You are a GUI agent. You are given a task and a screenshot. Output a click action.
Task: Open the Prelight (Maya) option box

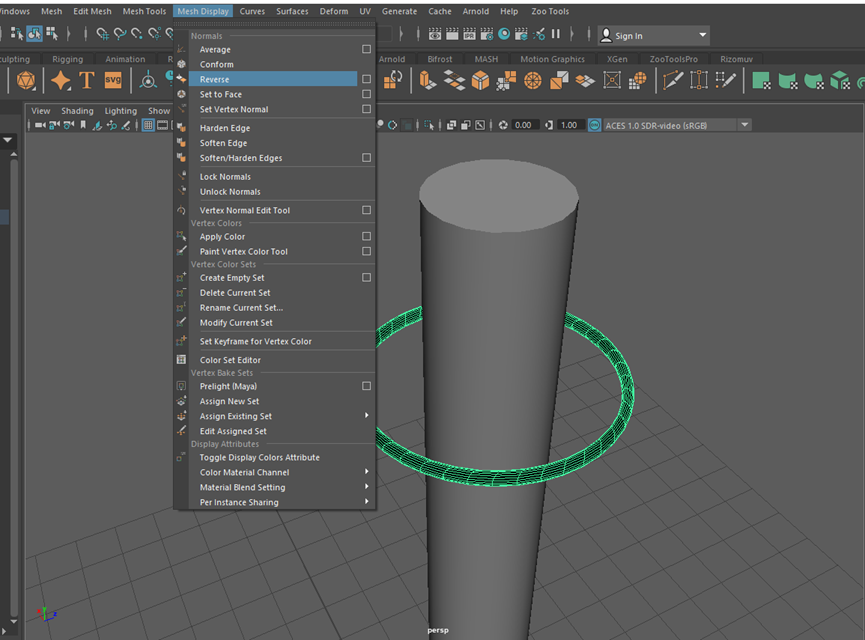pyautogui.click(x=366, y=386)
